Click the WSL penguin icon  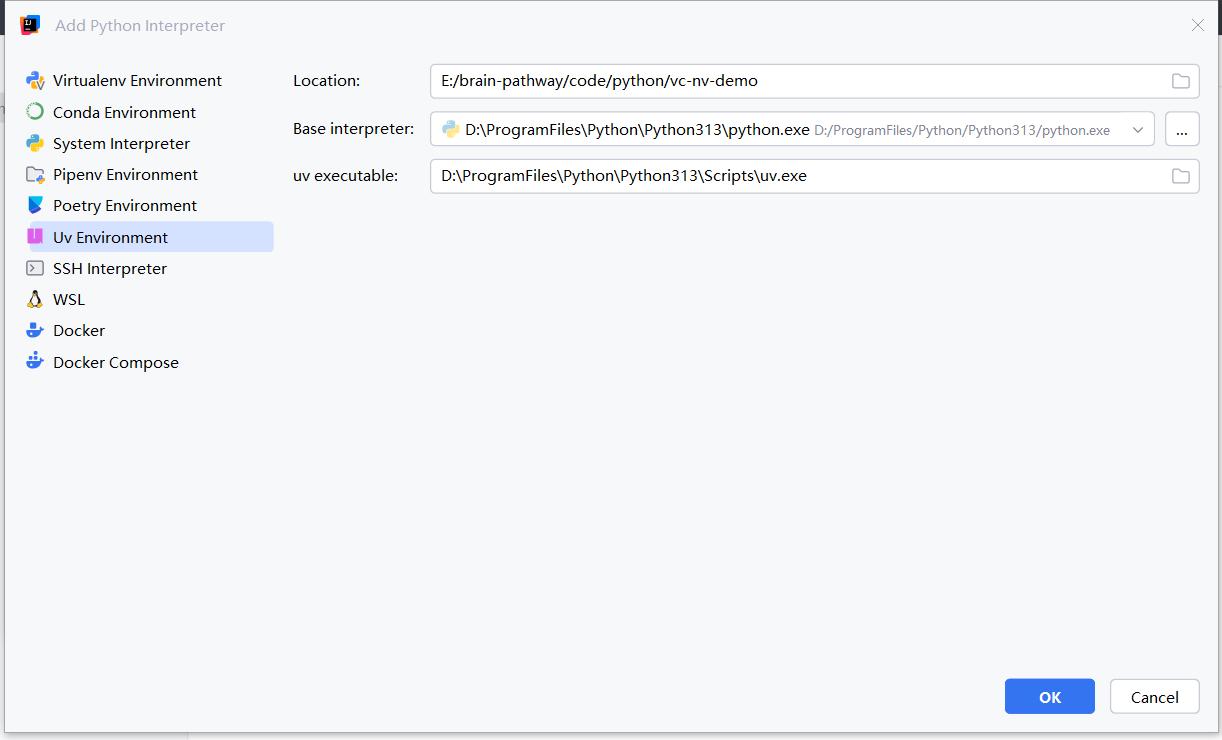point(35,299)
